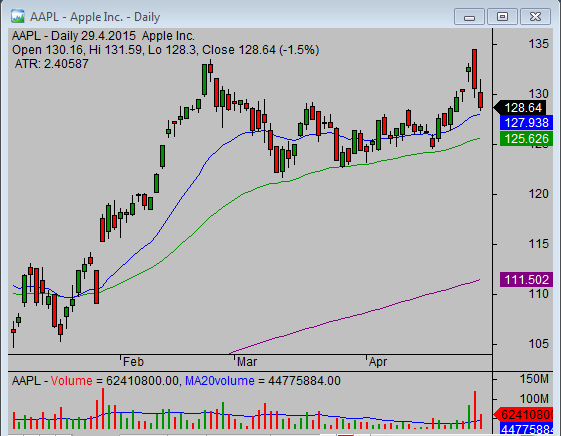Click the Open 130.16 price readout line
The height and width of the screenshot is (436, 561).
pyautogui.click(x=165, y=50)
